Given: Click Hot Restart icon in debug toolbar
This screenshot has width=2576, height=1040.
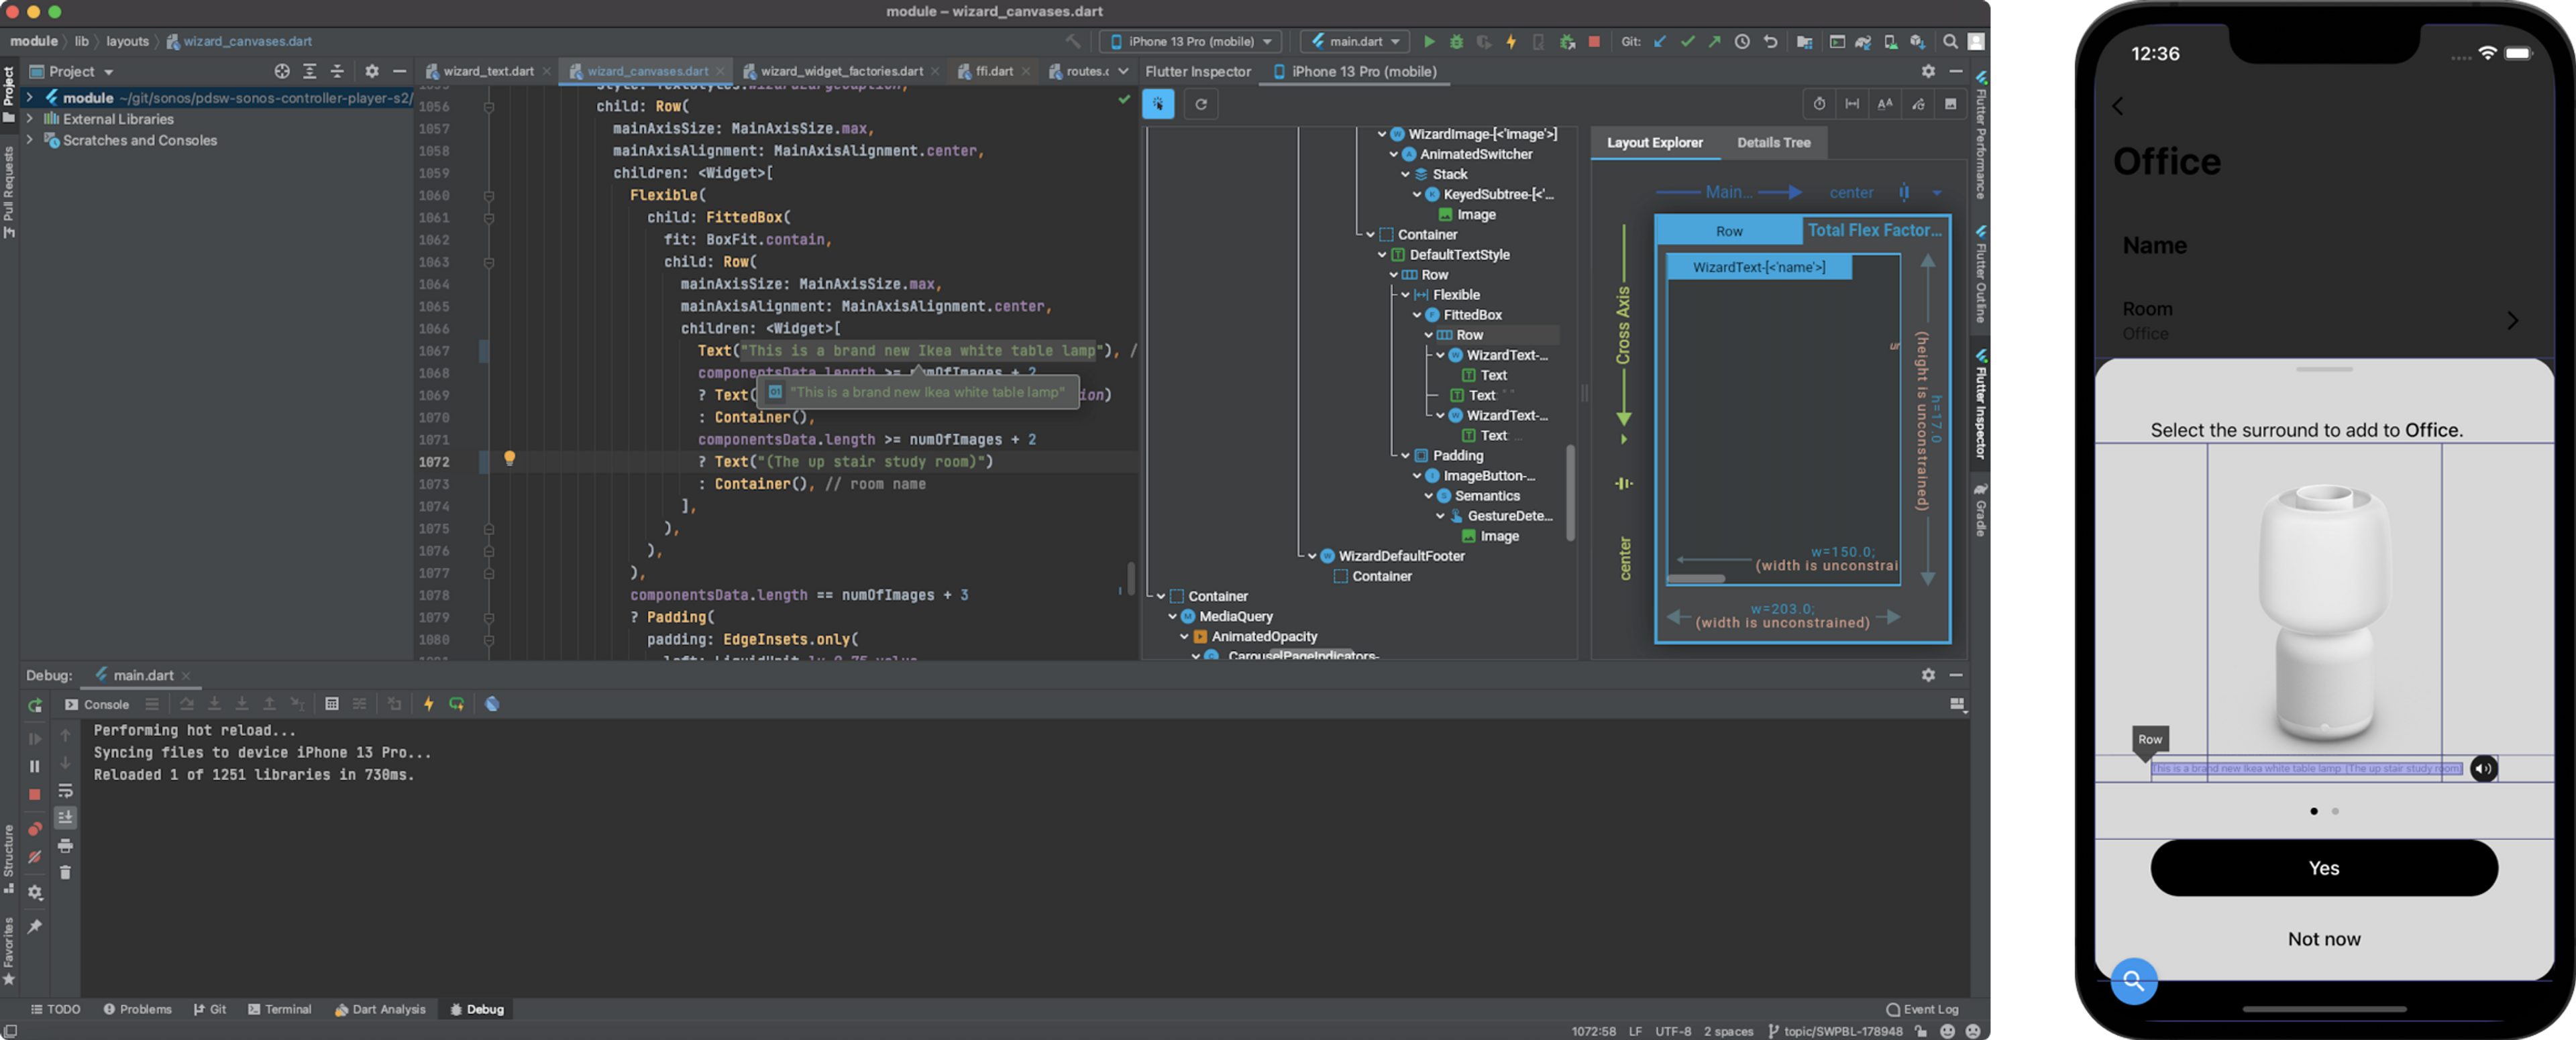Looking at the screenshot, I should (456, 704).
